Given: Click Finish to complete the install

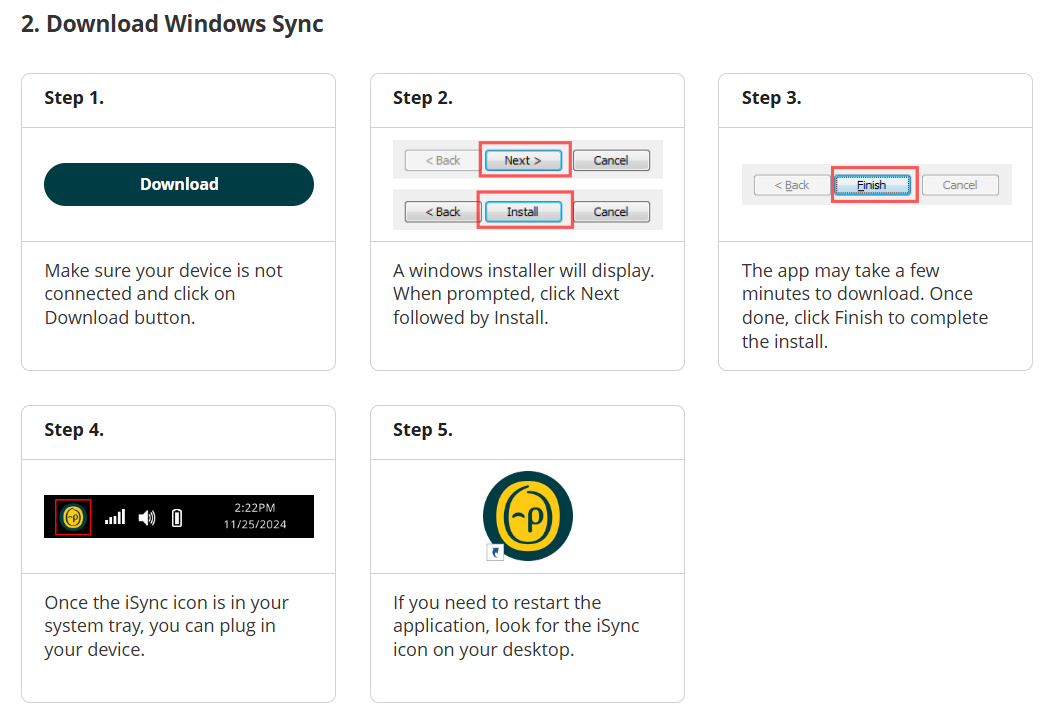Looking at the screenshot, I should pos(871,184).
